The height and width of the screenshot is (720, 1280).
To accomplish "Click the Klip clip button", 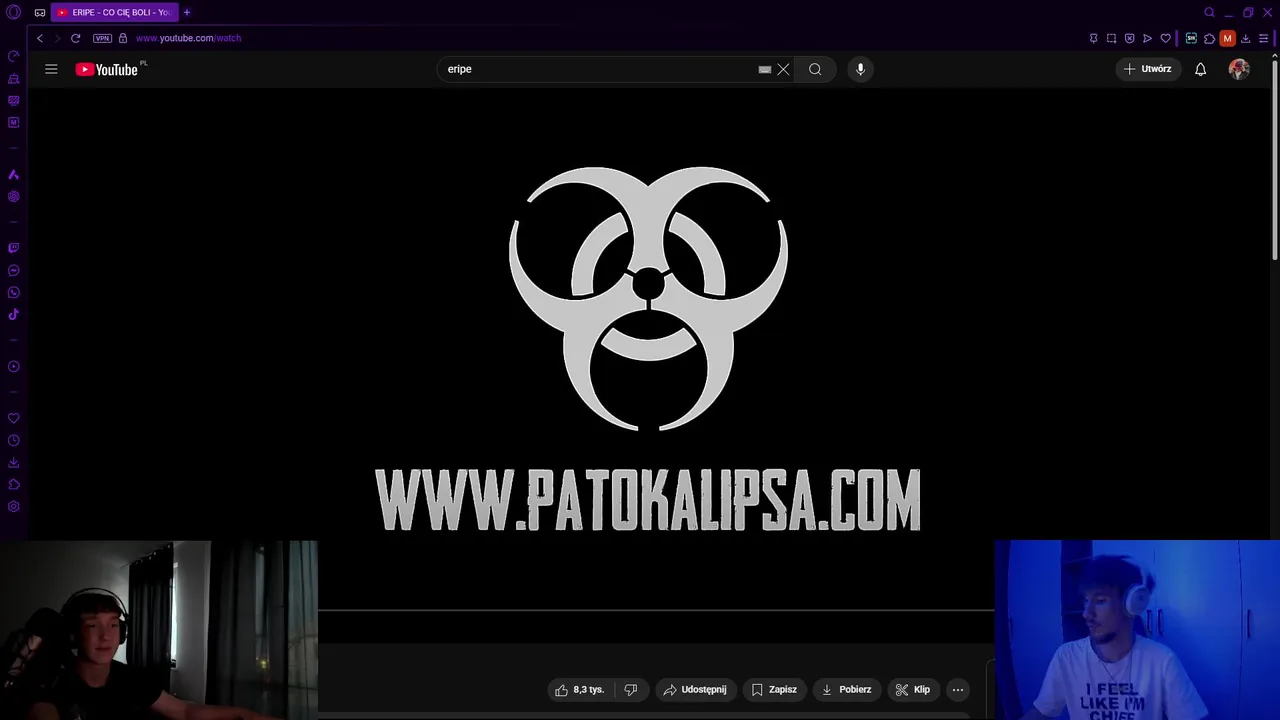I will tap(912, 689).
